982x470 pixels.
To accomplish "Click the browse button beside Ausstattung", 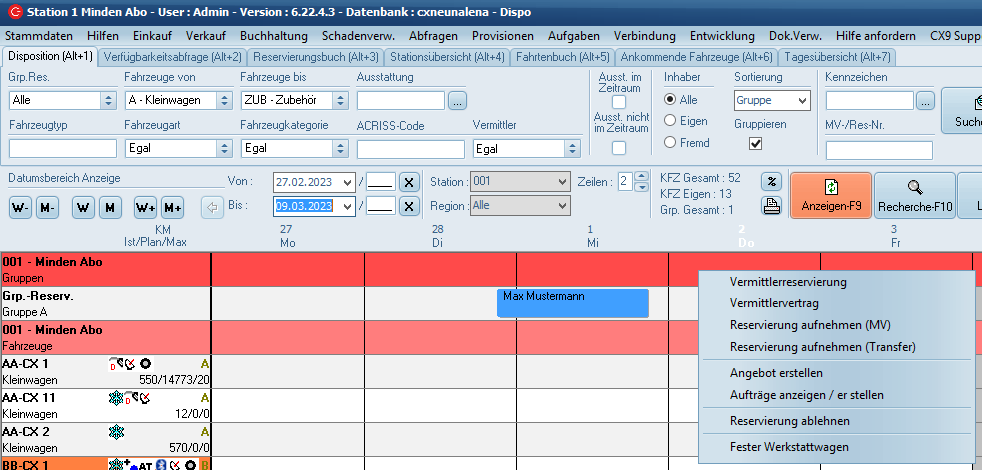I will [x=457, y=100].
